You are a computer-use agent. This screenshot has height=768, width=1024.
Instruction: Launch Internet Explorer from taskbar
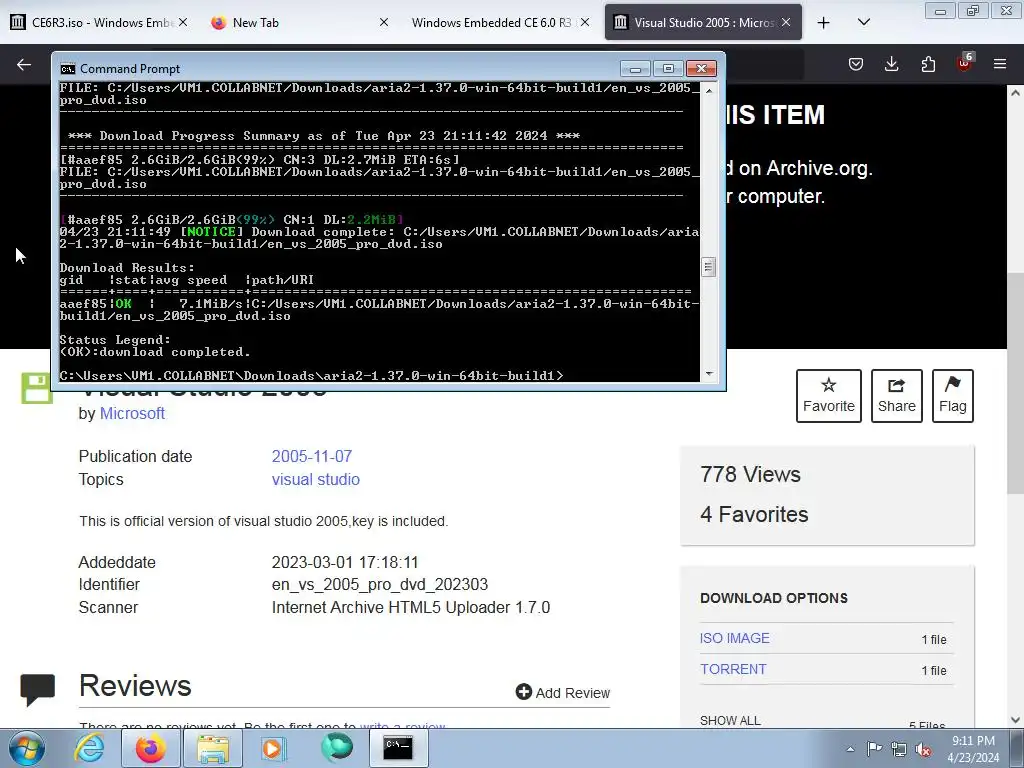(89, 748)
